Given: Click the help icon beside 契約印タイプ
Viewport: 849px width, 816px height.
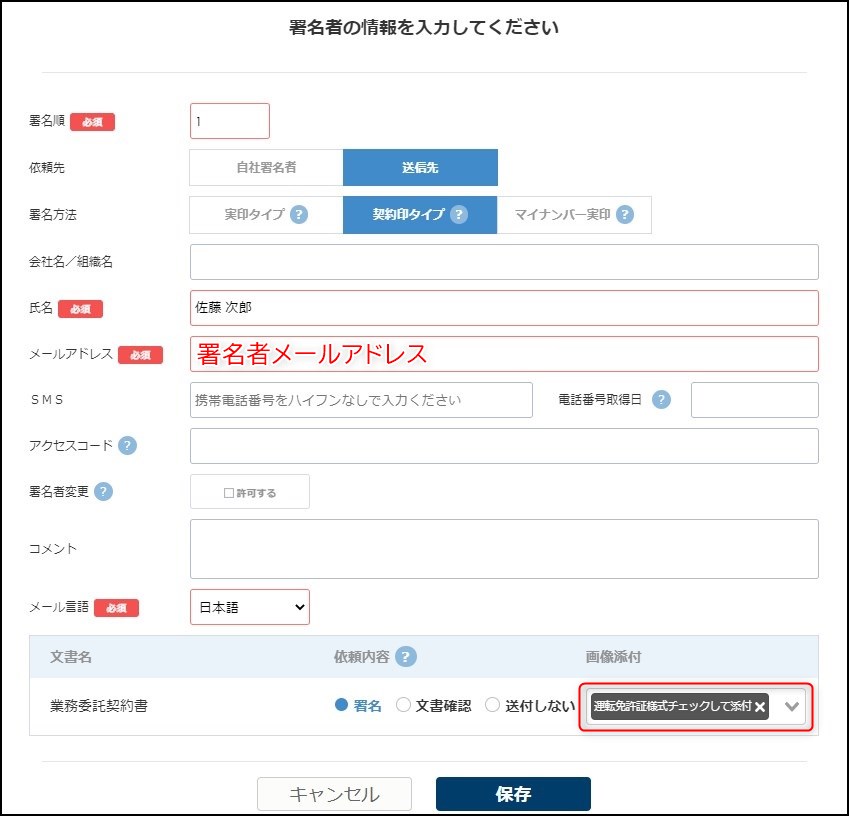Looking at the screenshot, I should point(458,214).
